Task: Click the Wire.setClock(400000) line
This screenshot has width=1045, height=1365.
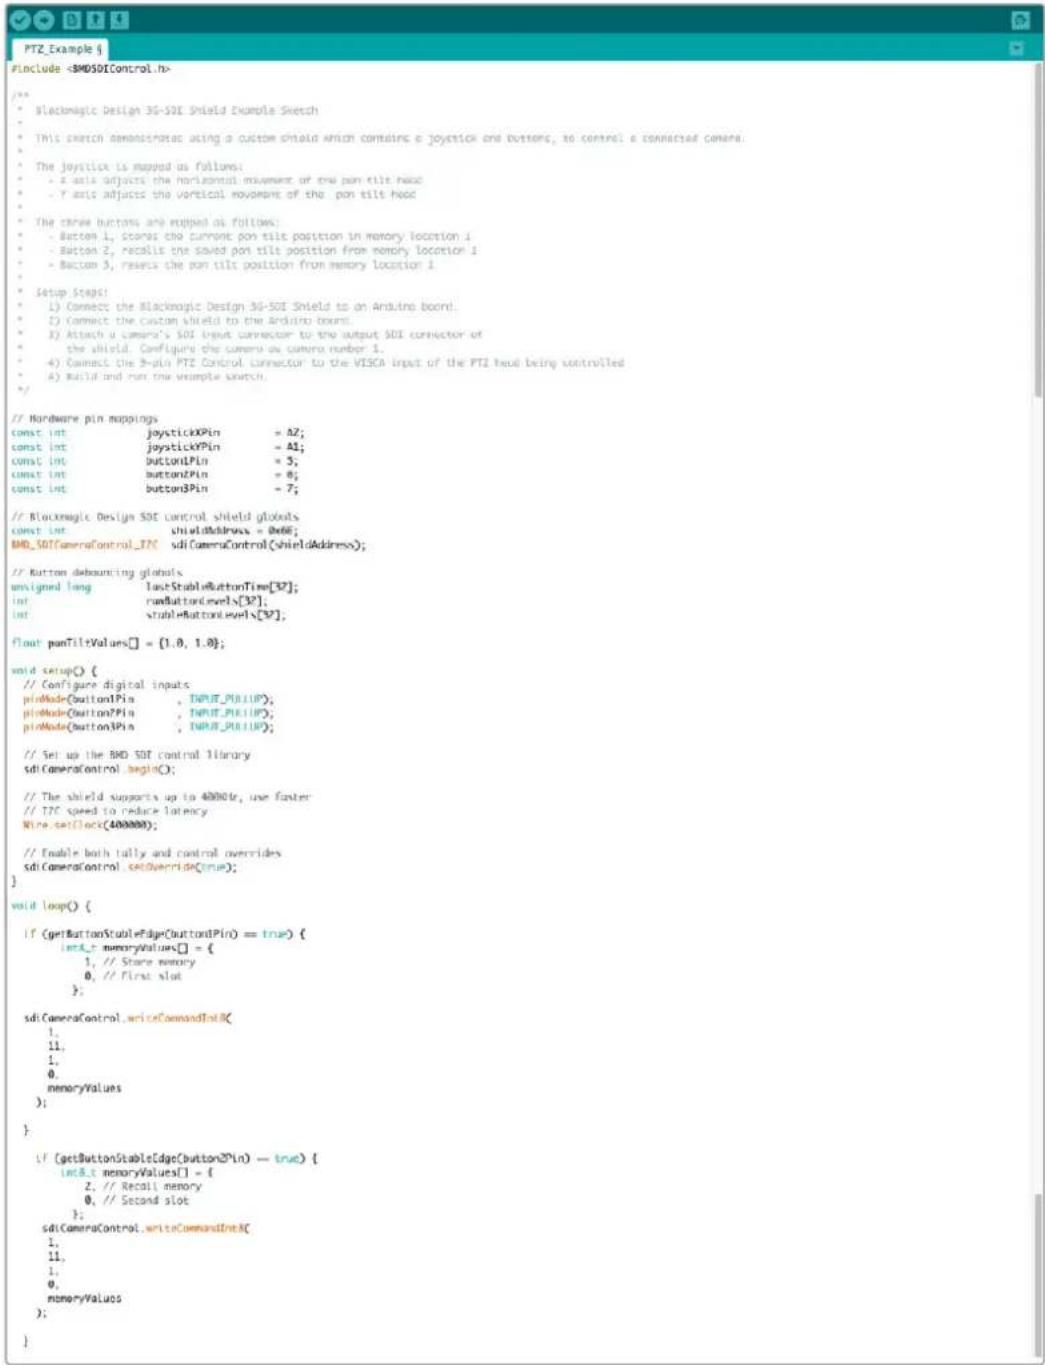Action: (90, 825)
